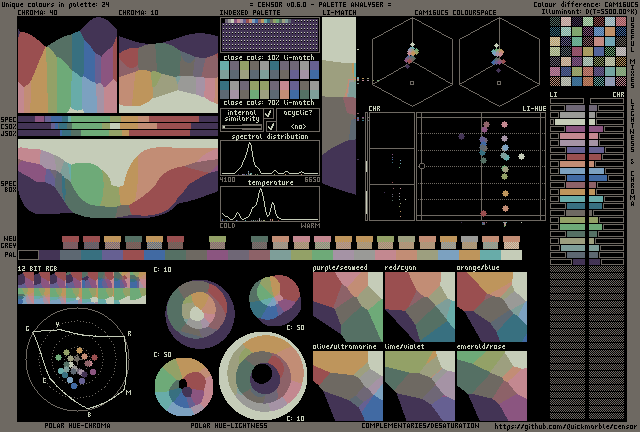Click the 'internal similarity' label
This screenshot has width=640, height=432.
[x=242, y=116]
